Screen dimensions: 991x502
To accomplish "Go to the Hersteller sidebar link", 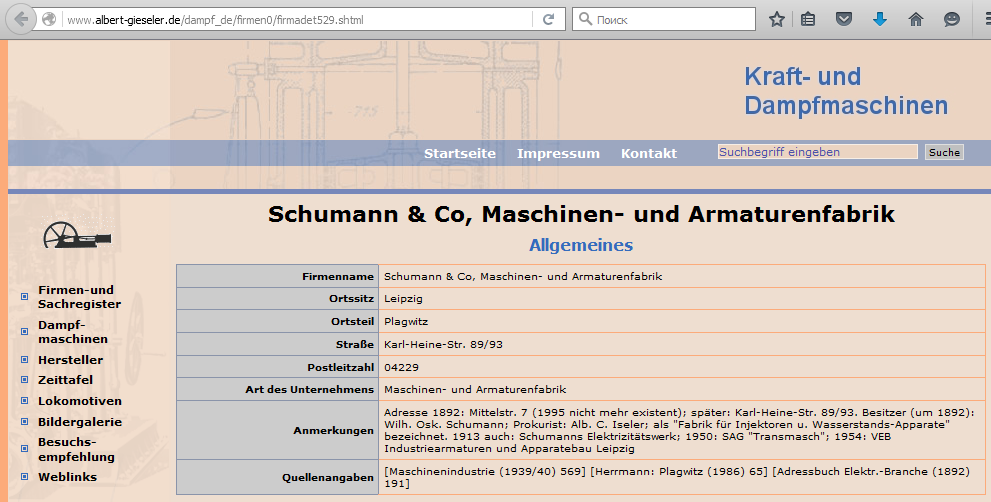I will point(70,360).
